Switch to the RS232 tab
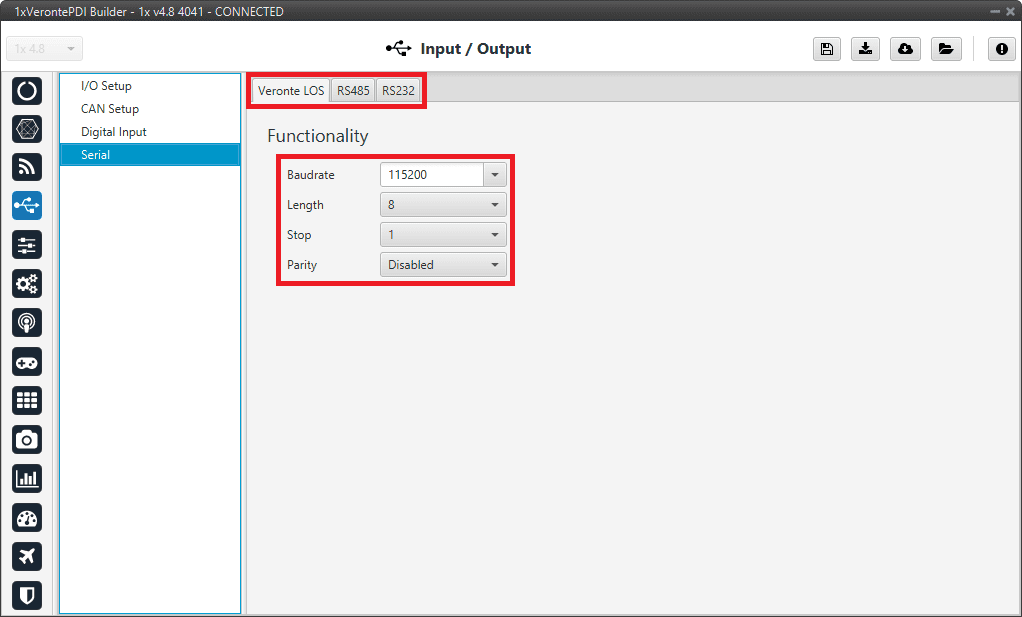 [x=398, y=91]
